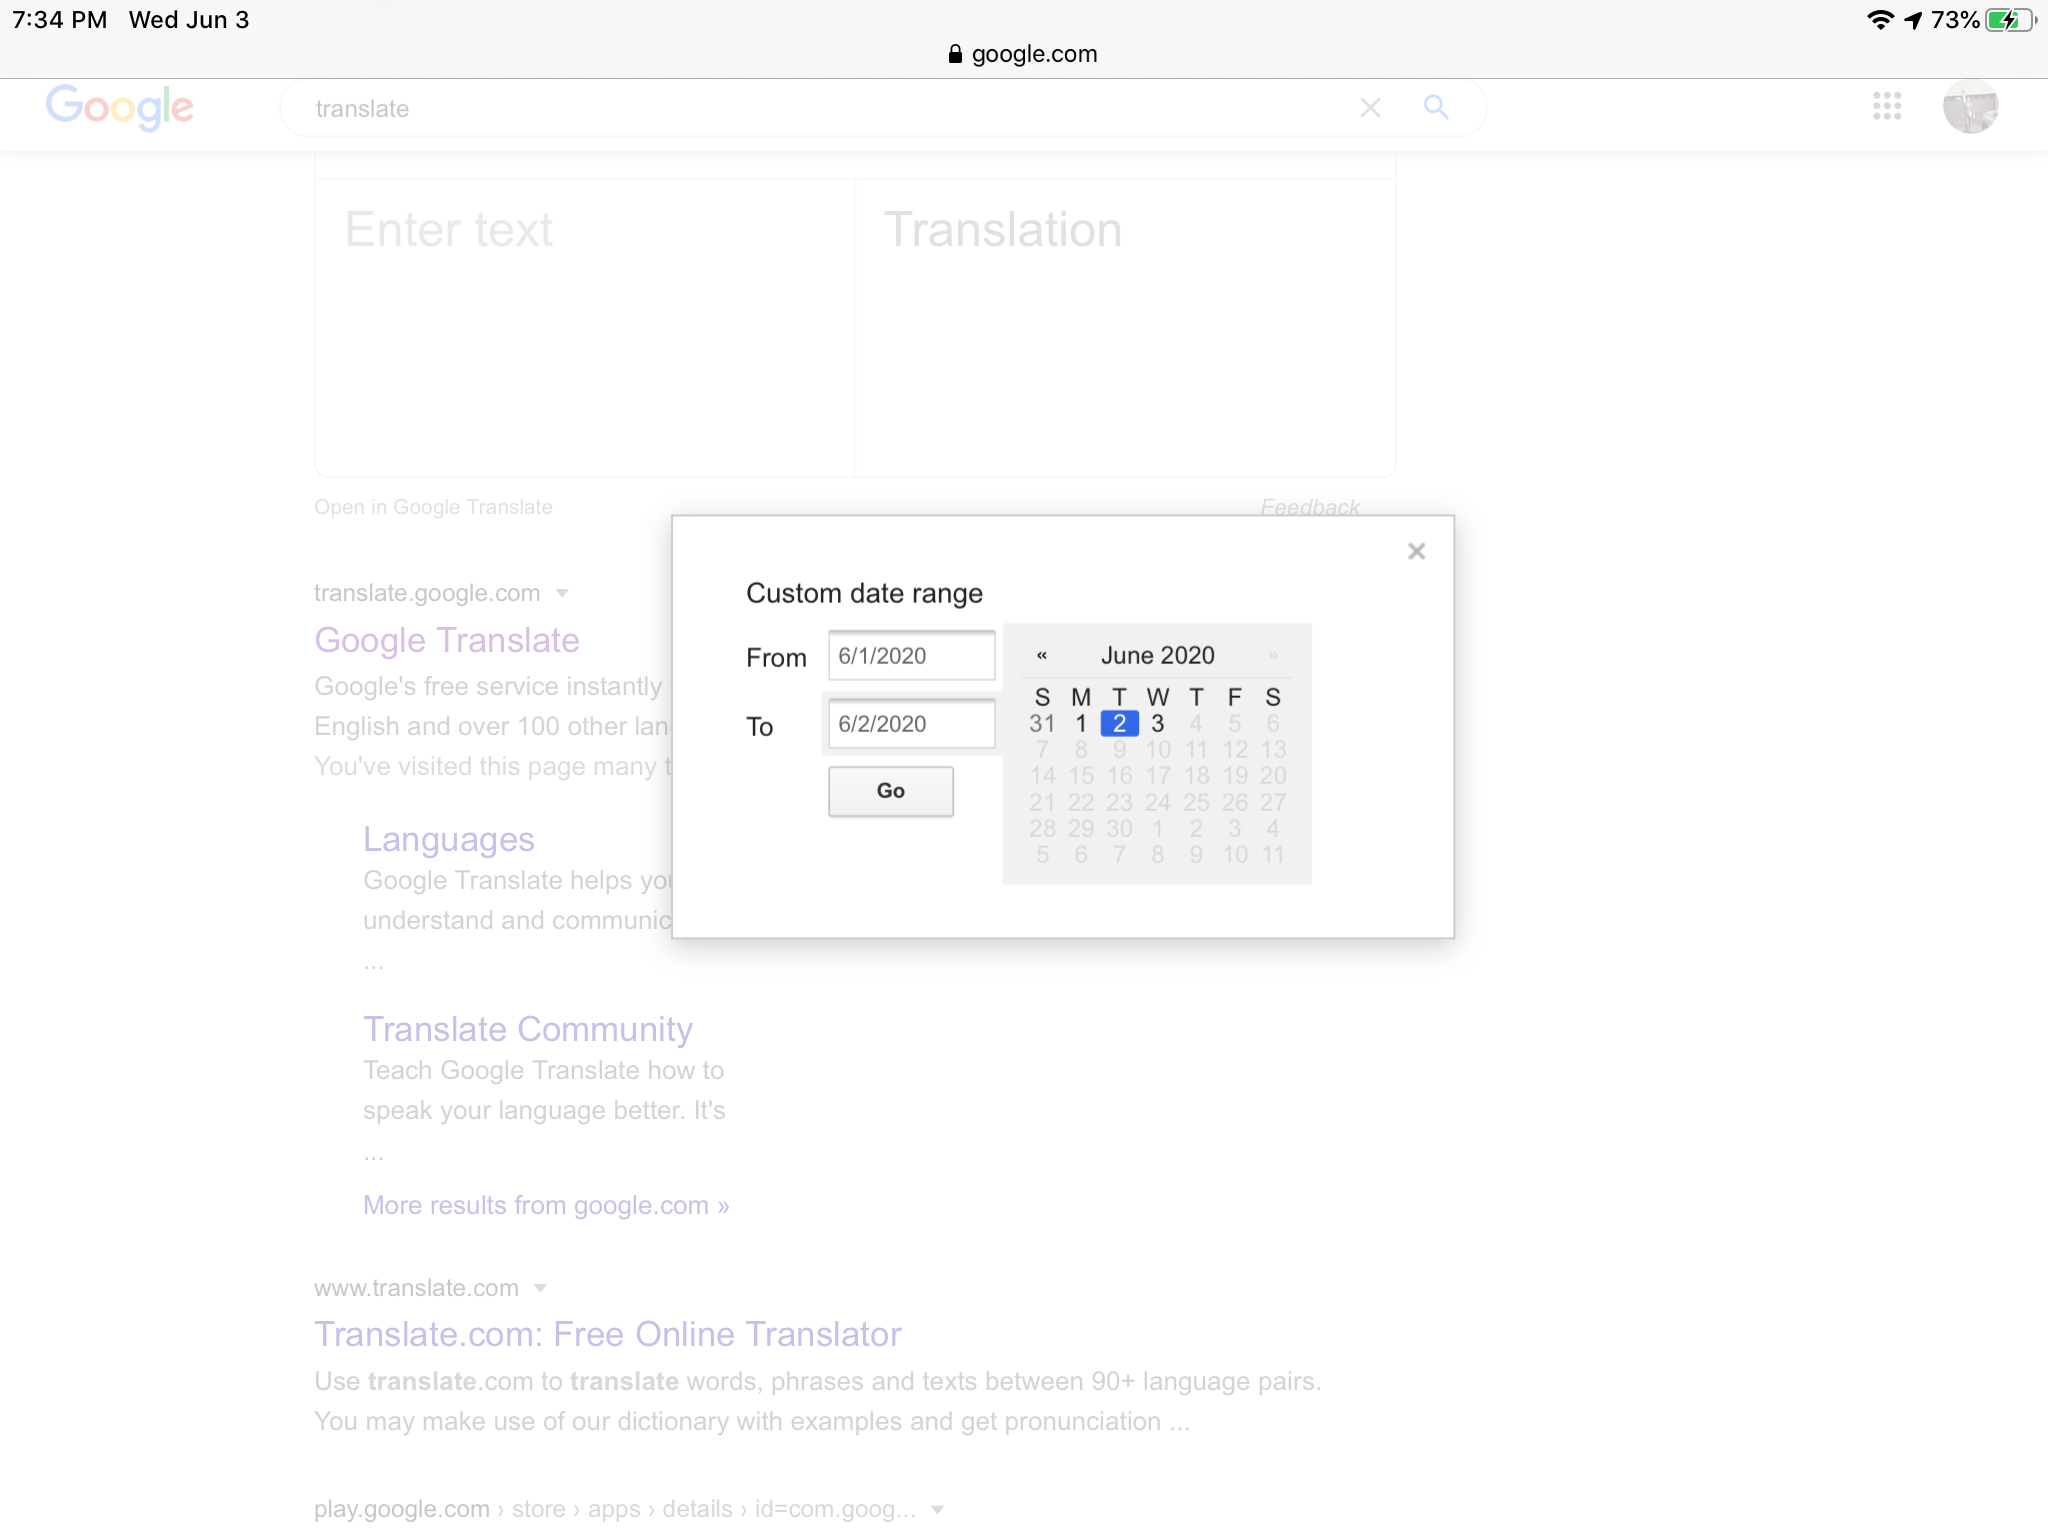Go to next month in calendar
This screenshot has height=1536, width=2048.
pos(1273,656)
